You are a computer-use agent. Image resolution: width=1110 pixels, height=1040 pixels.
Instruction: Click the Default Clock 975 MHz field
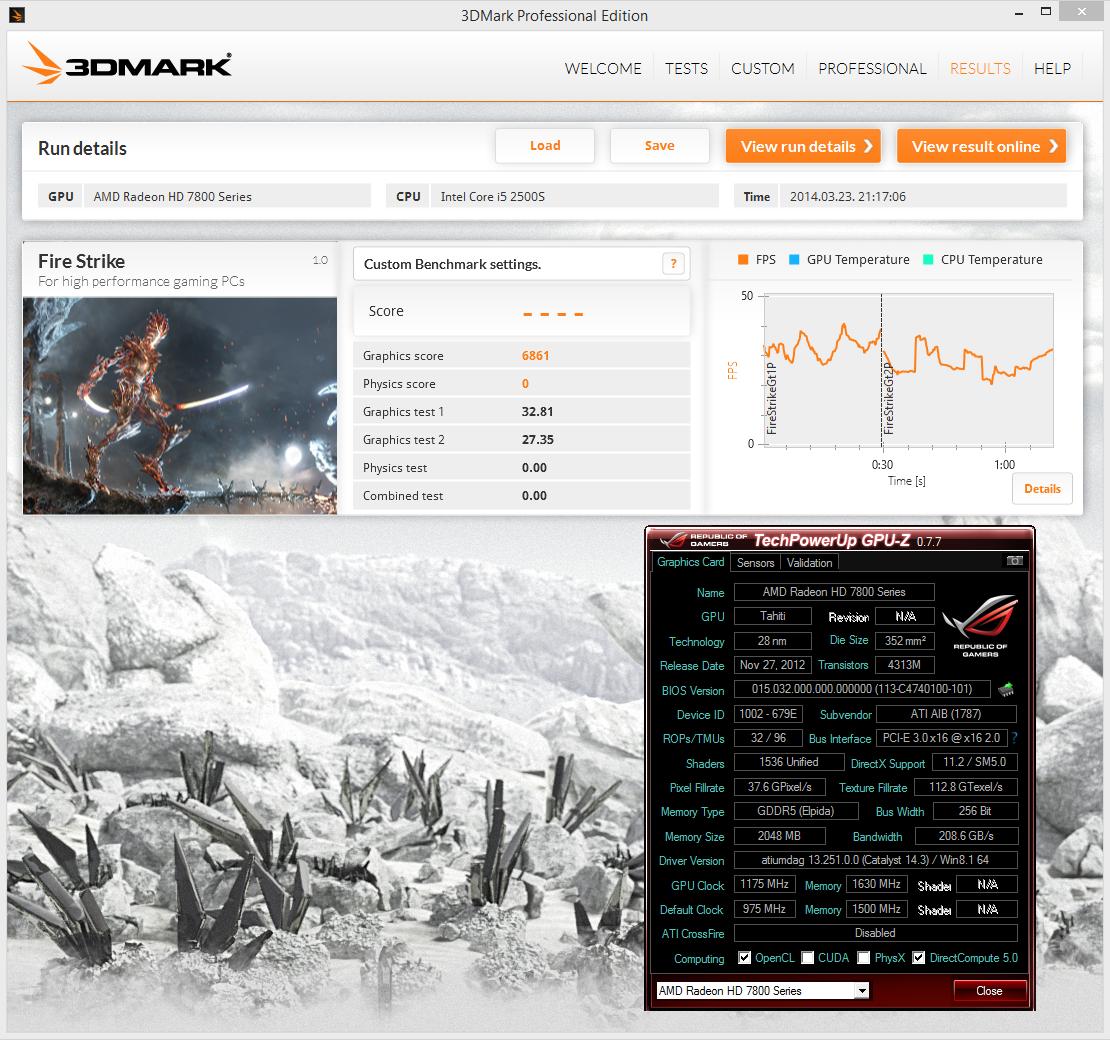point(765,909)
